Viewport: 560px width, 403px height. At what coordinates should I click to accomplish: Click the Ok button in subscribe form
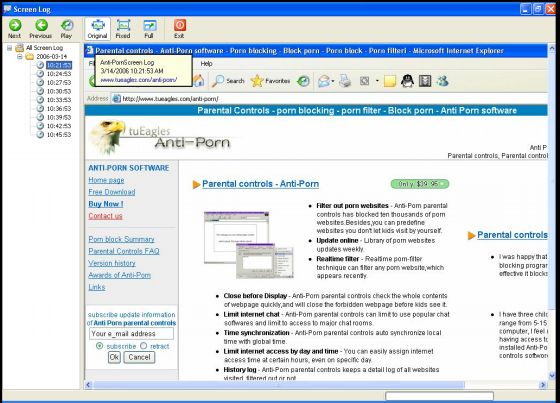(114, 357)
